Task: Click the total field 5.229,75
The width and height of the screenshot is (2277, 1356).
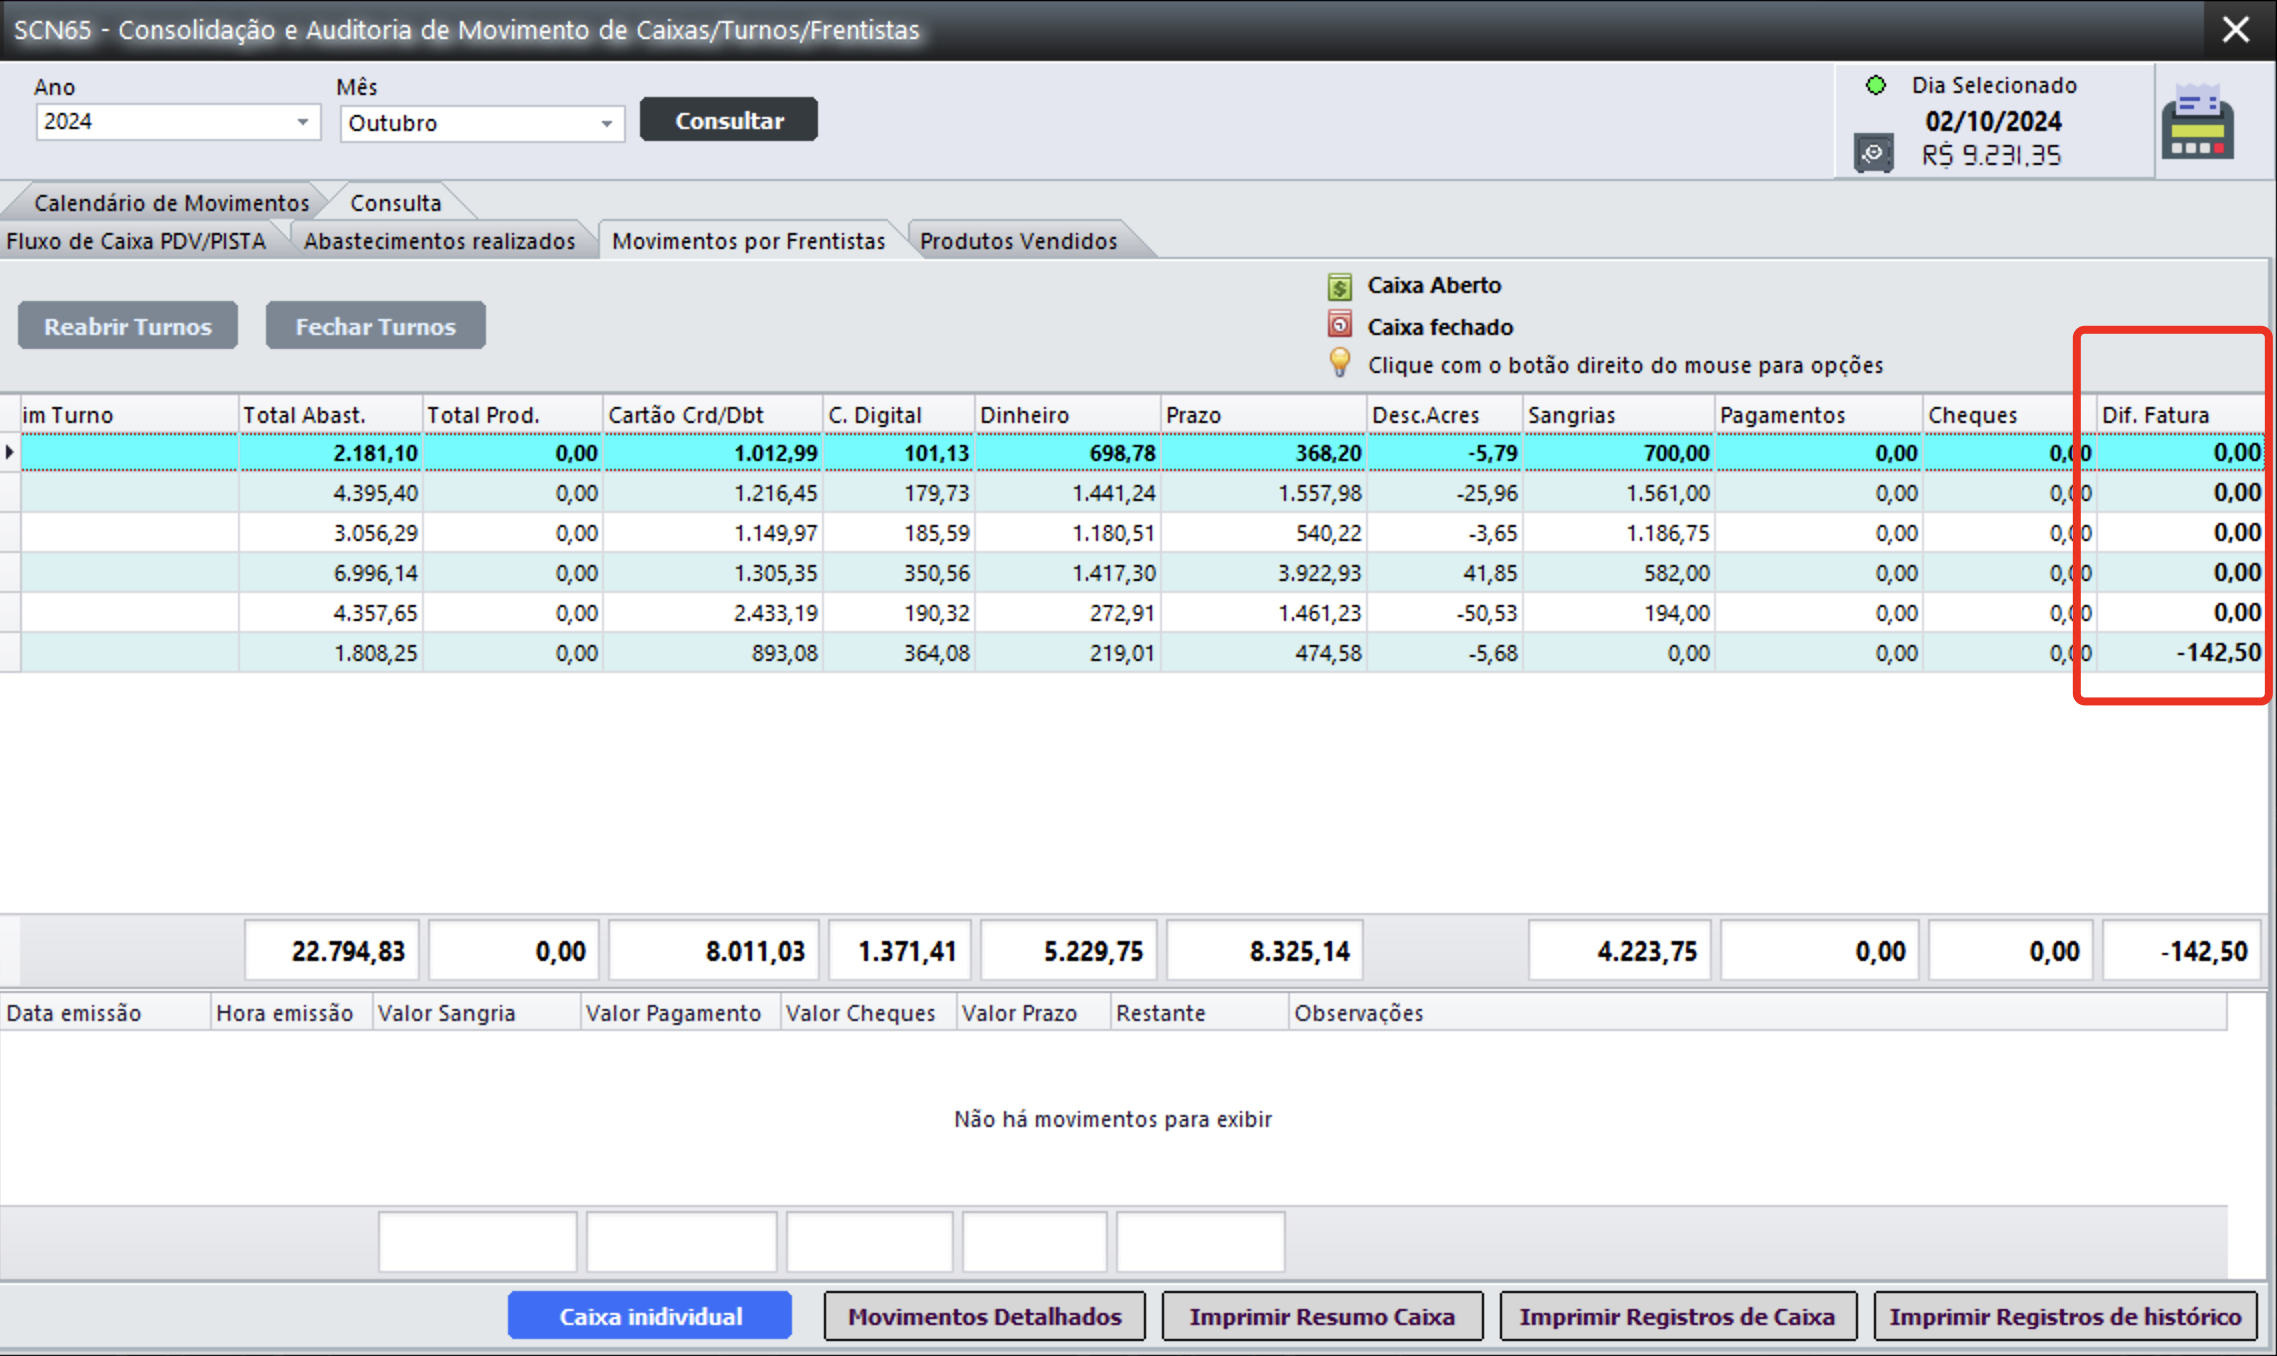Action: (1069, 951)
